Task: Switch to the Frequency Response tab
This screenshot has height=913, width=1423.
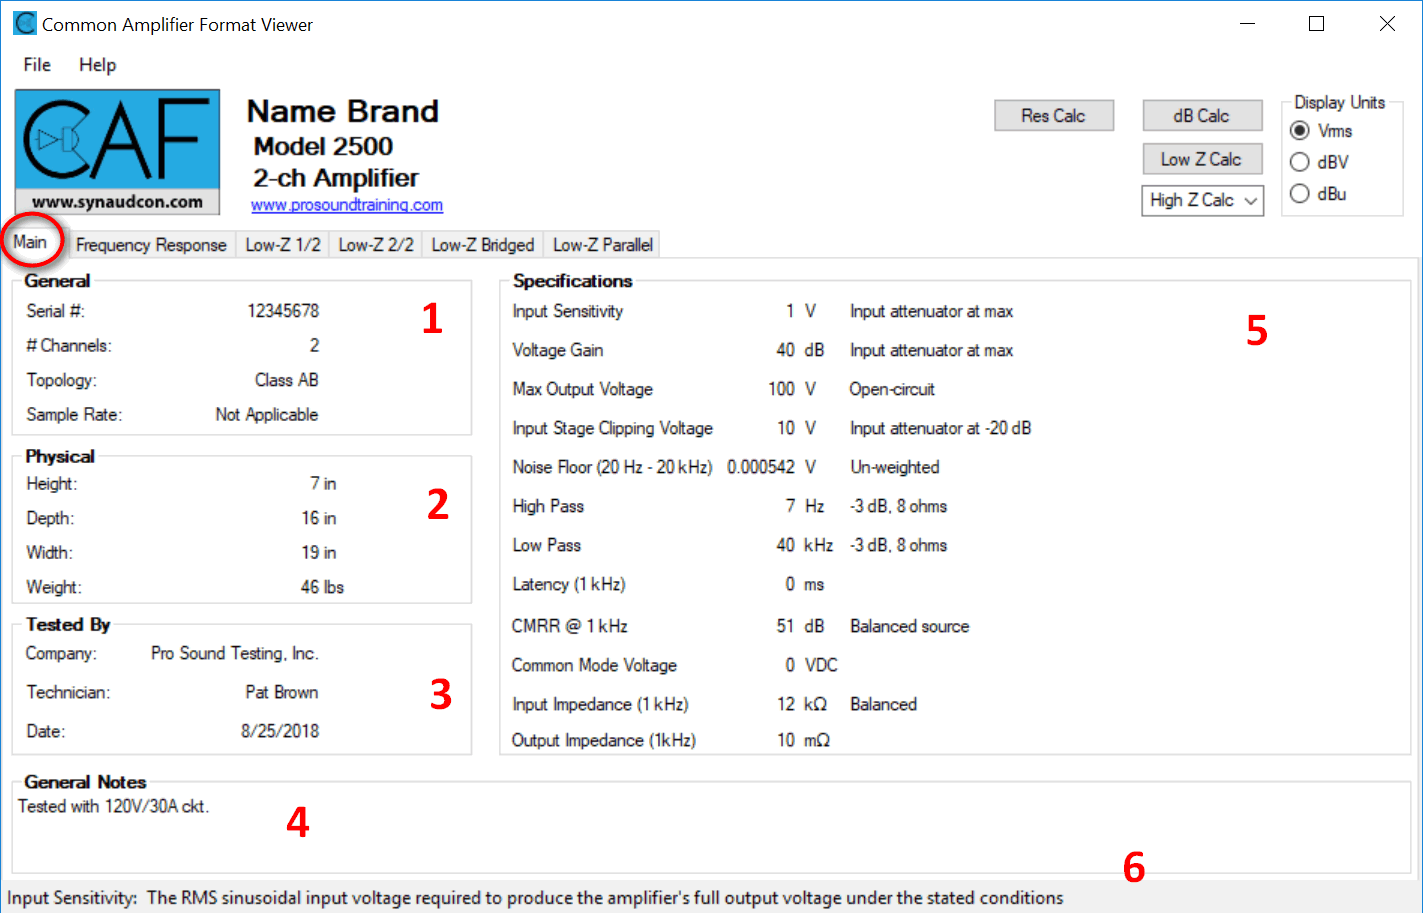Action: click(151, 245)
